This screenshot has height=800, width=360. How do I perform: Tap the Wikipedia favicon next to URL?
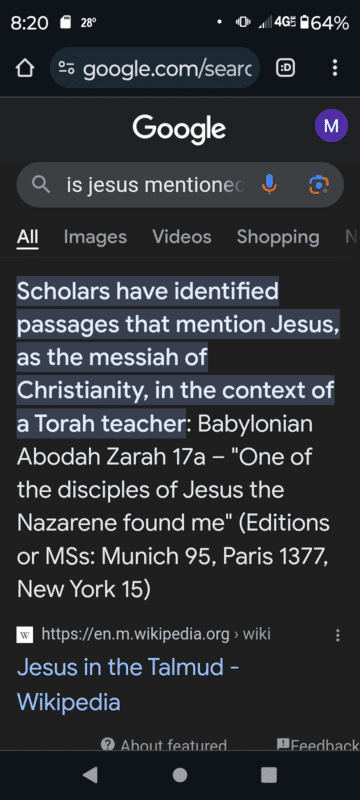click(x=24, y=635)
